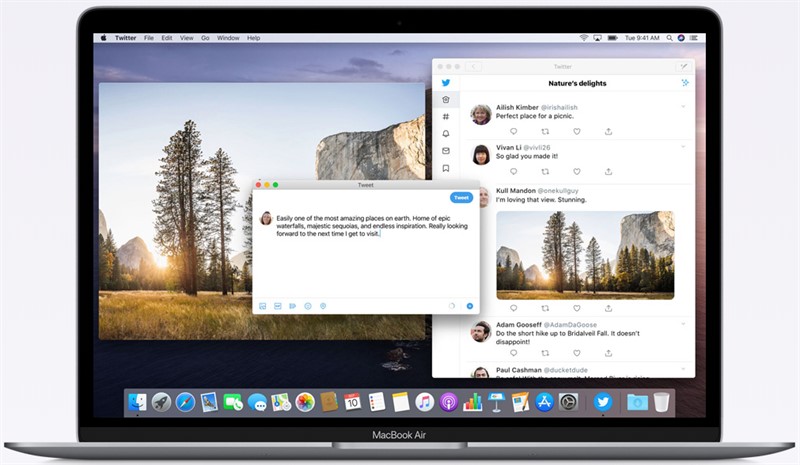Image resolution: width=800 pixels, height=465 pixels.
Task: Open the Window menu in menu bar
Action: click(x=227, y=38)
